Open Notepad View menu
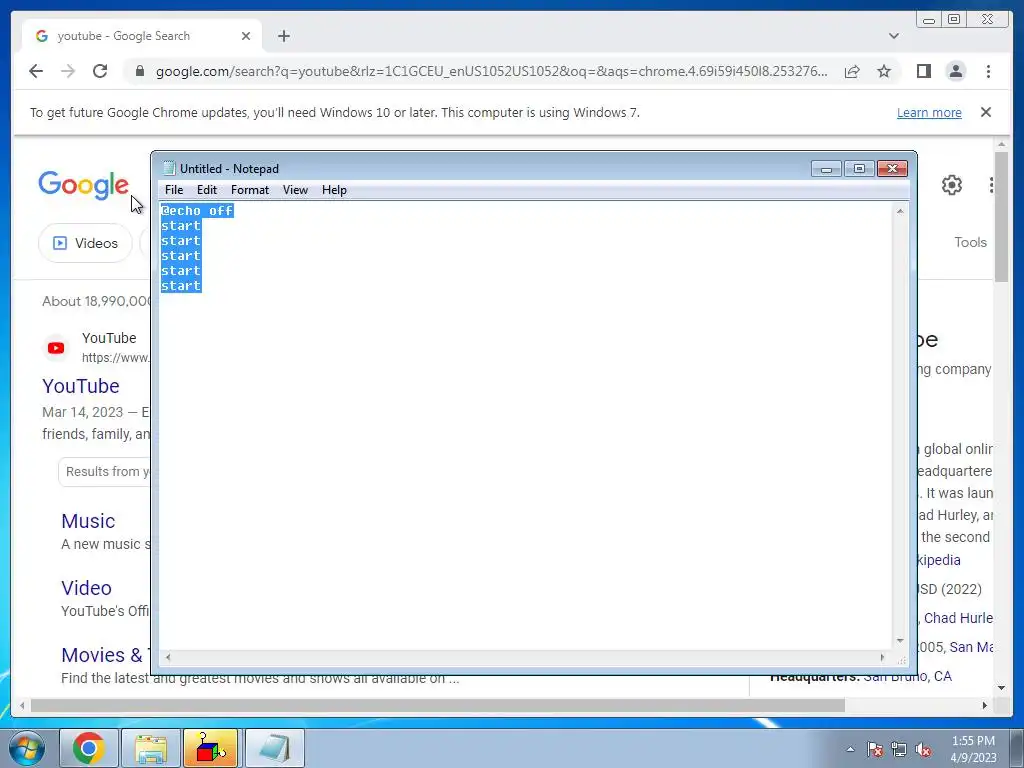The image size is (1024, 768). pyautogui.click(x=295, y=190)
